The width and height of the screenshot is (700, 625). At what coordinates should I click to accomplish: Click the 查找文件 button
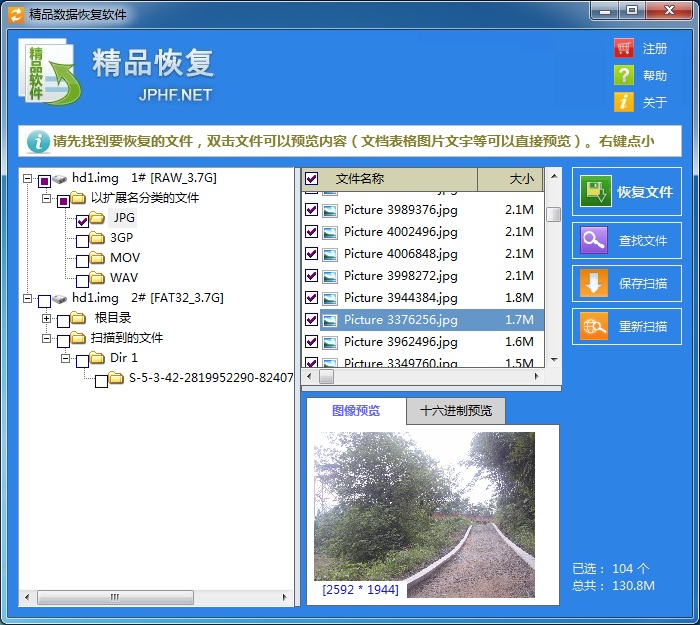tap(627, 240)
